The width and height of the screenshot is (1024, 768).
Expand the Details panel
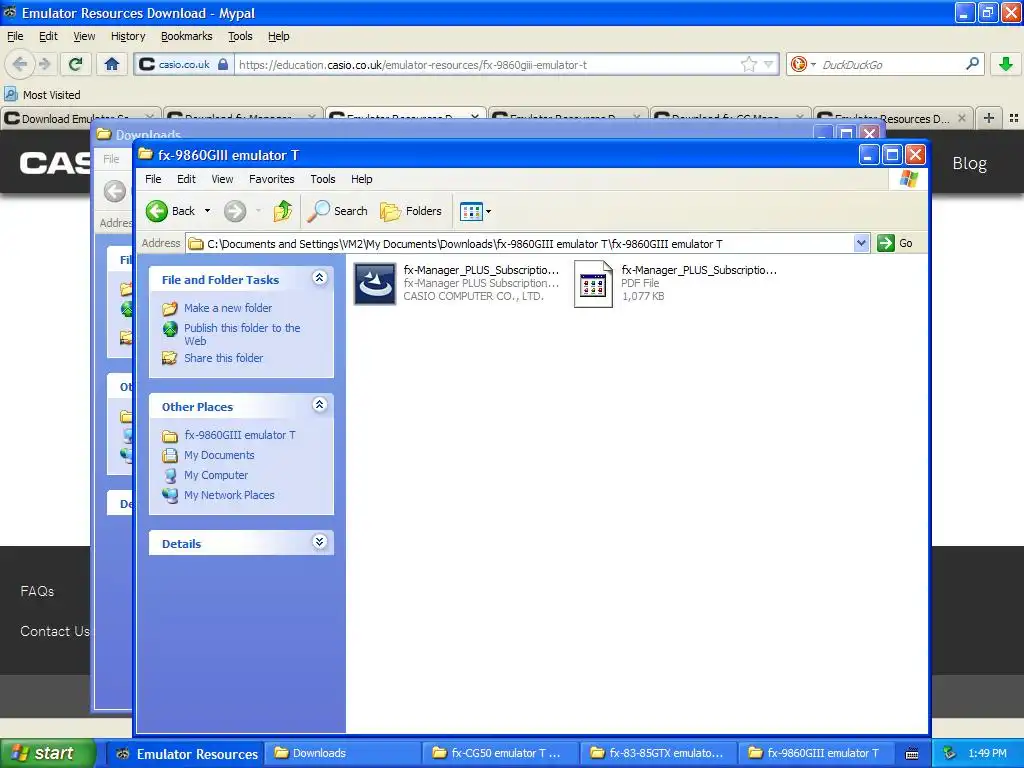tap(319, 542)
